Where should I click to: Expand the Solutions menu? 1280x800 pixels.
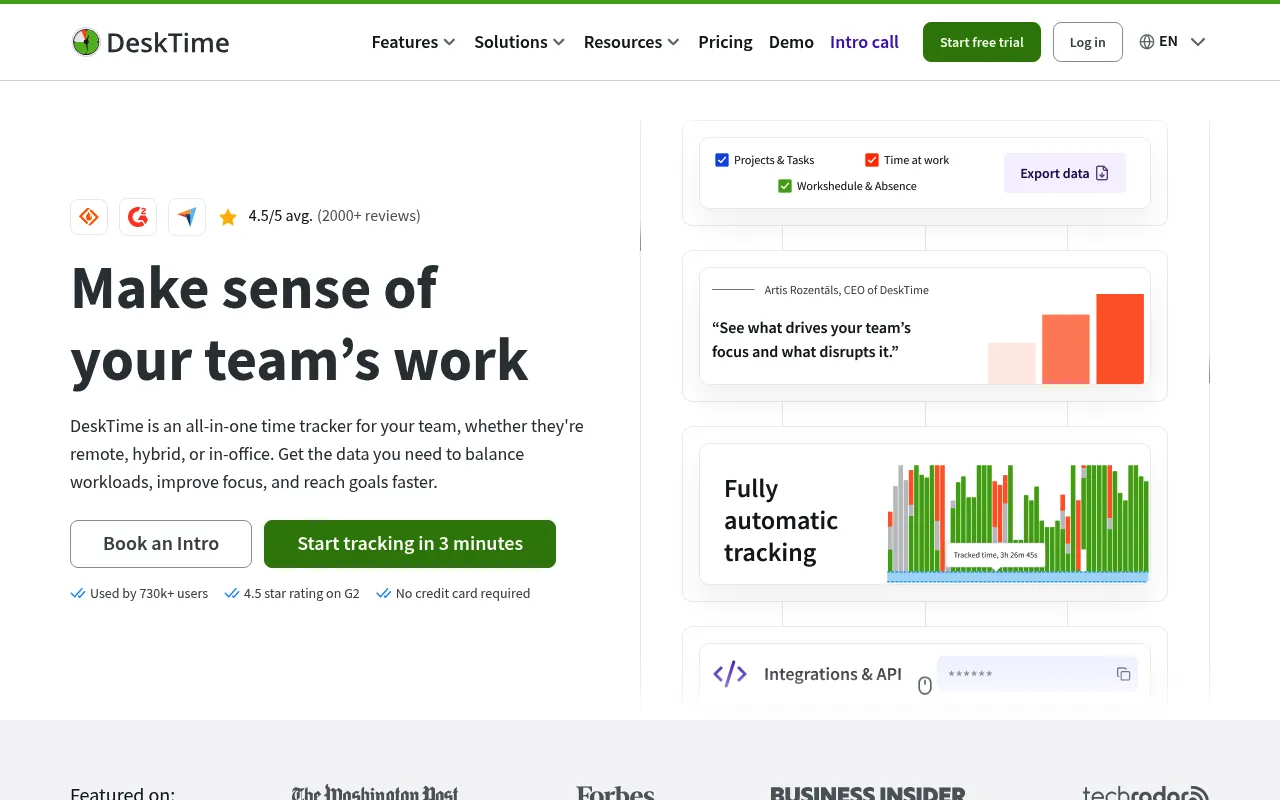(x=520, y=42)
